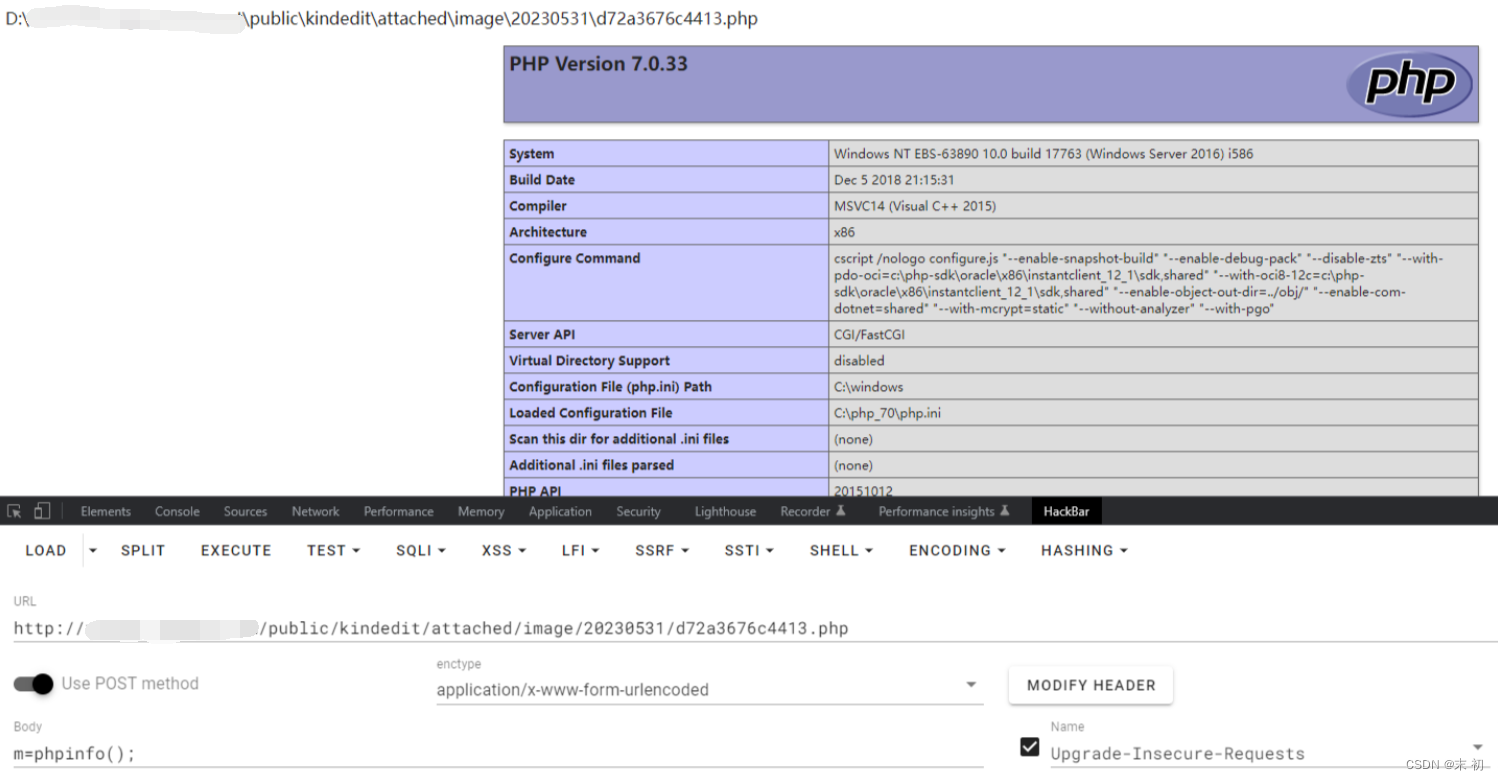Open the SHELL dropdown menu
The image size is (1498, 780).
pyautogui.click(x=841, y=550)
